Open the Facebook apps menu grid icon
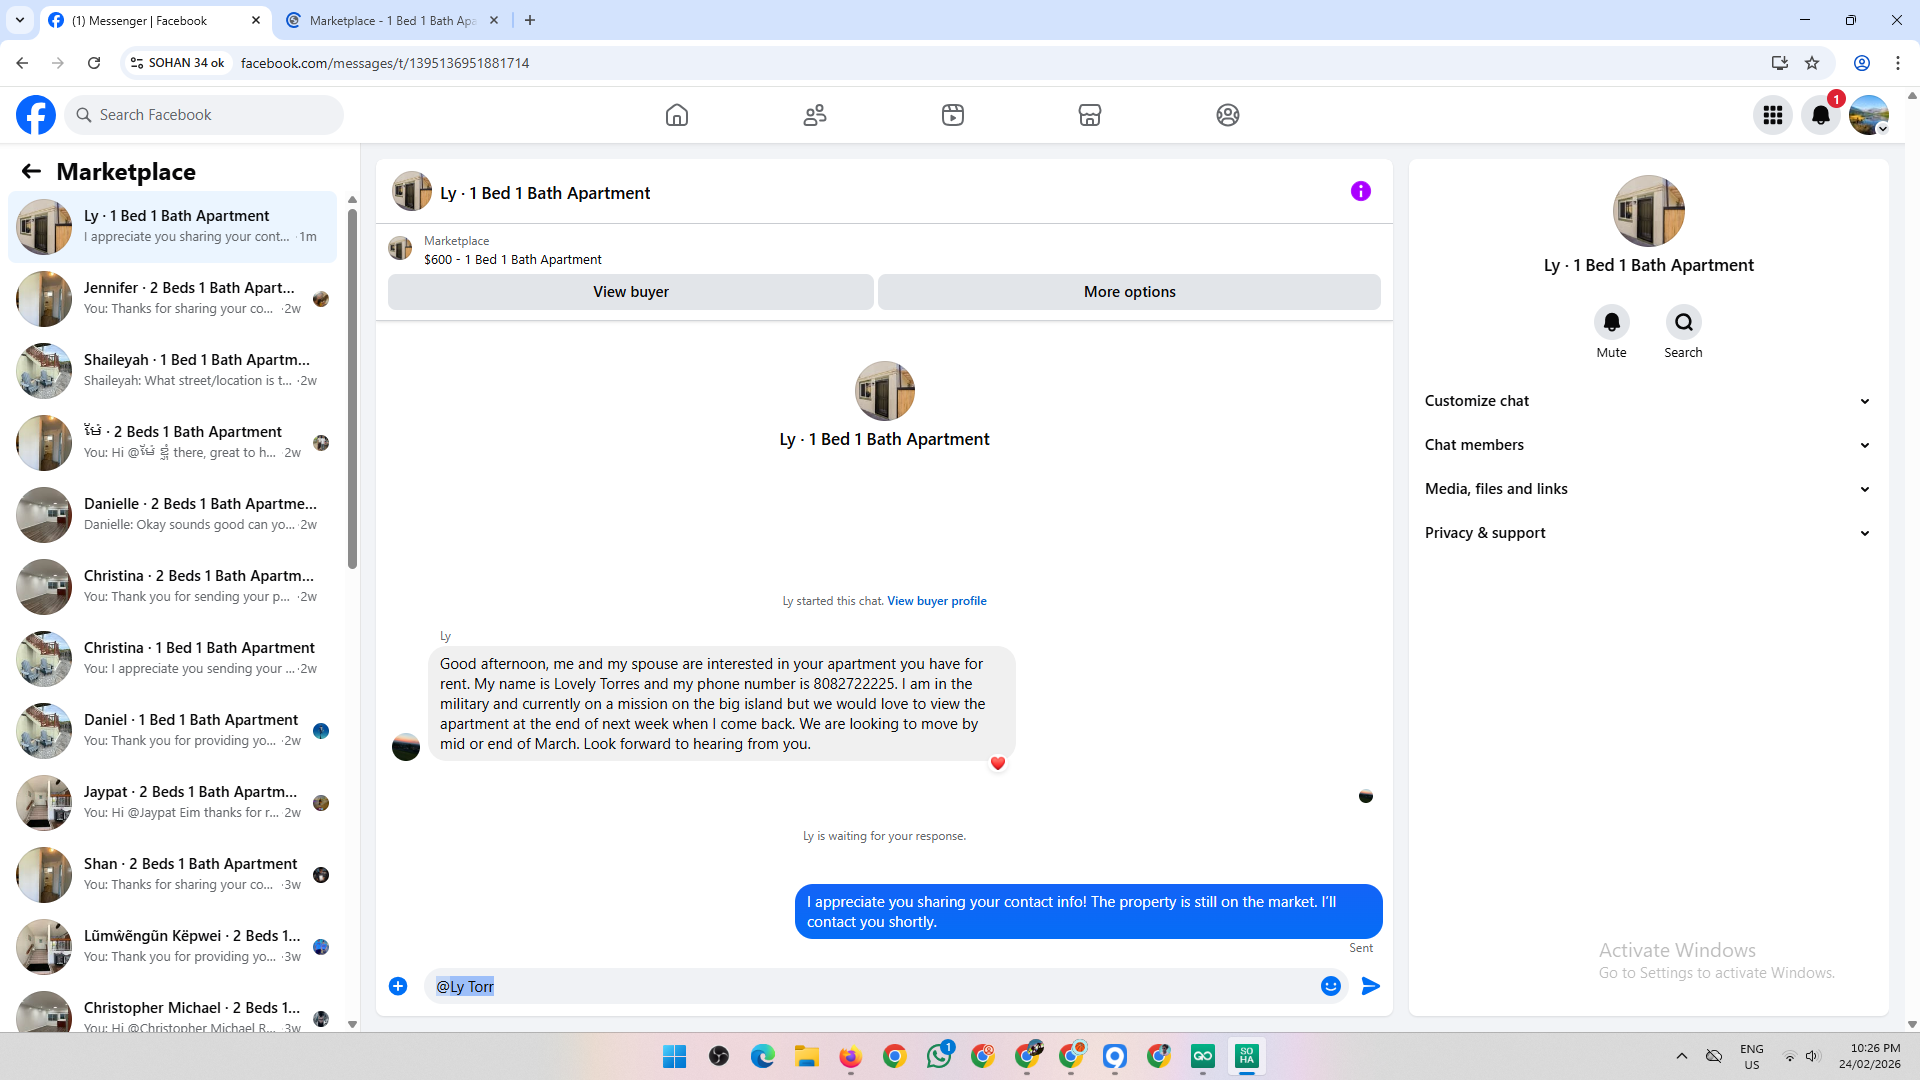Viewport: 1920px width, 1080px height. pyautogui.click(x=1773, y=115)
